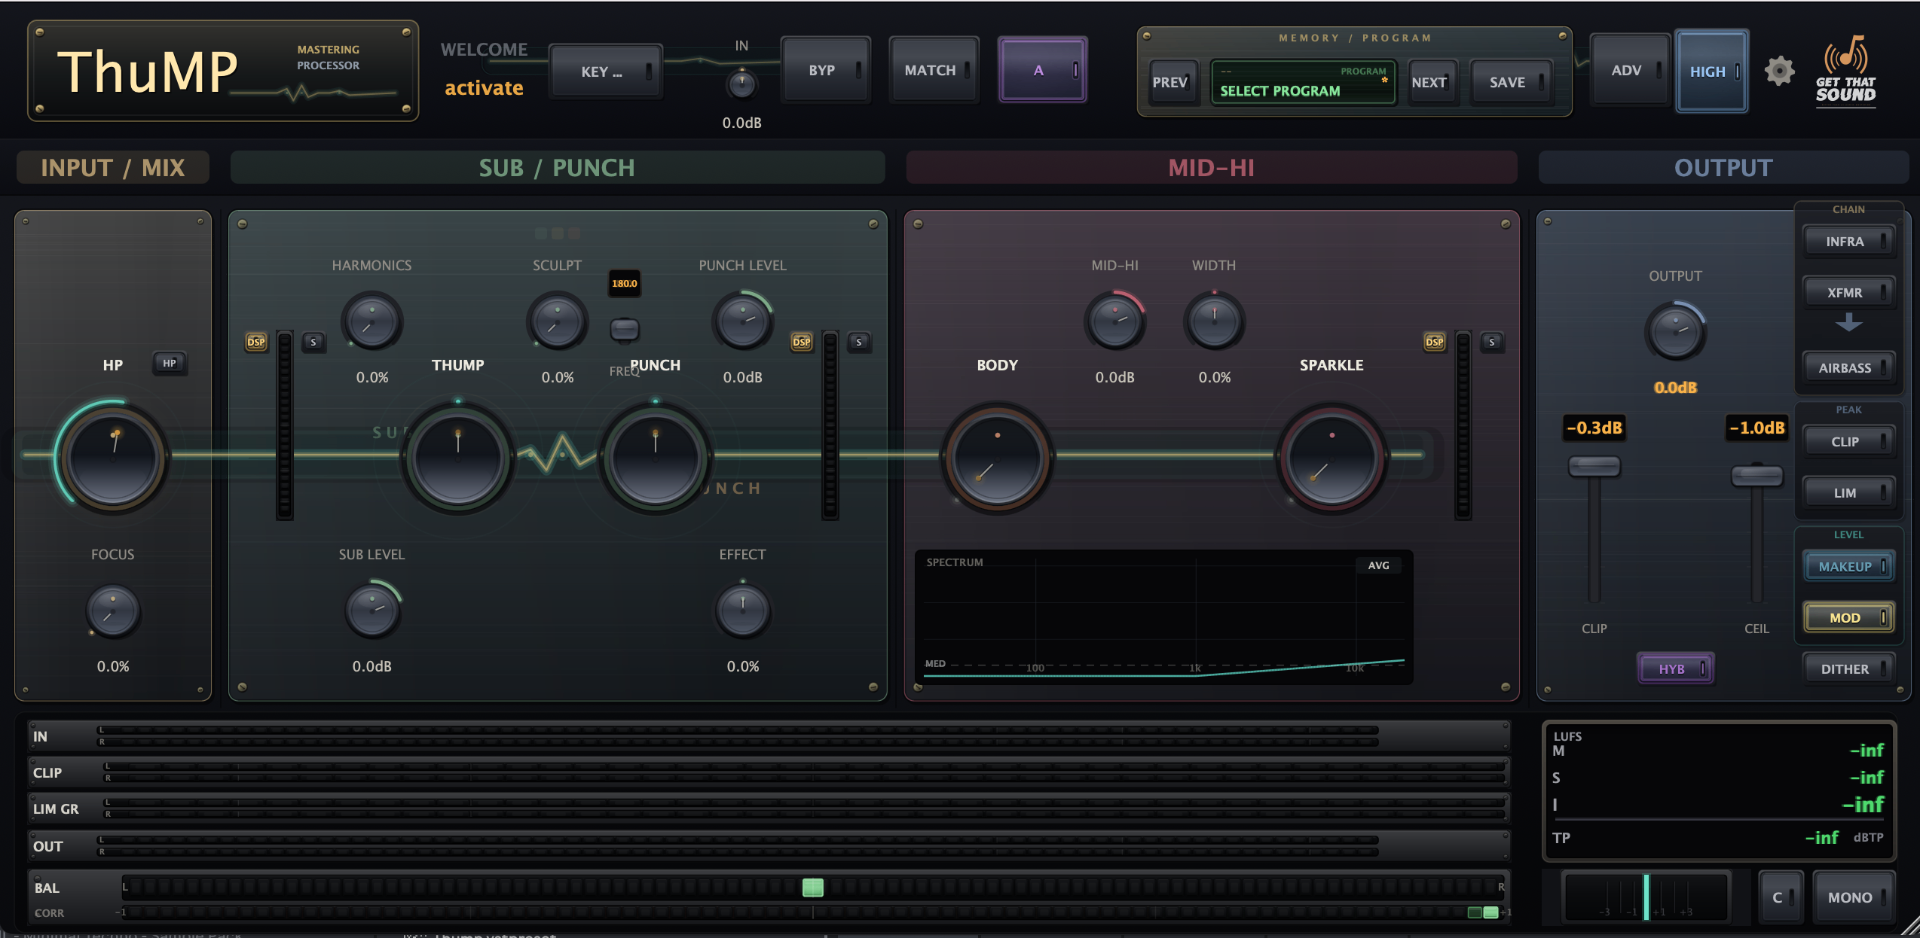Toggle the HYB mode button
This screenshot has height=938, width=1920.
[1676, 669]
